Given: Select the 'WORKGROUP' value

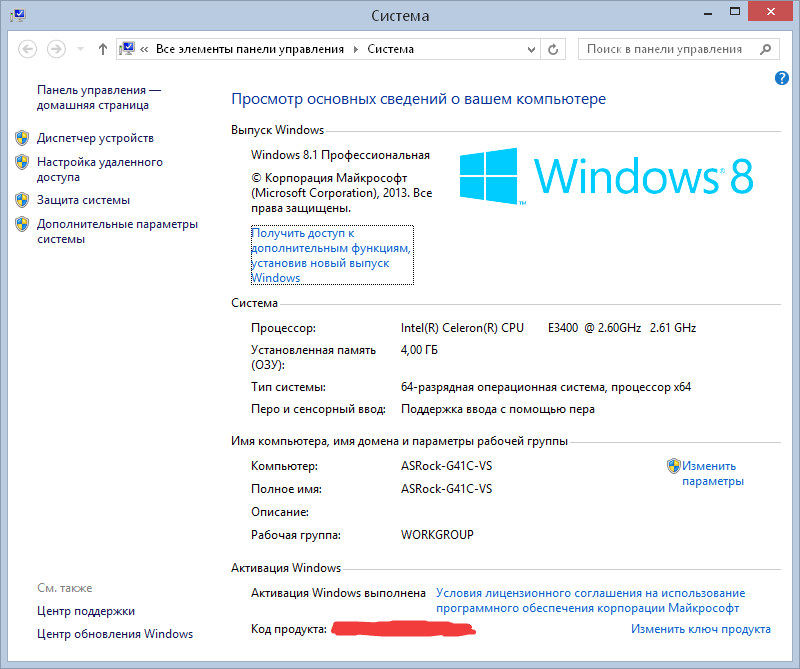Looking at the screenshot, I should pyautogui.click(x=437, y=535).
